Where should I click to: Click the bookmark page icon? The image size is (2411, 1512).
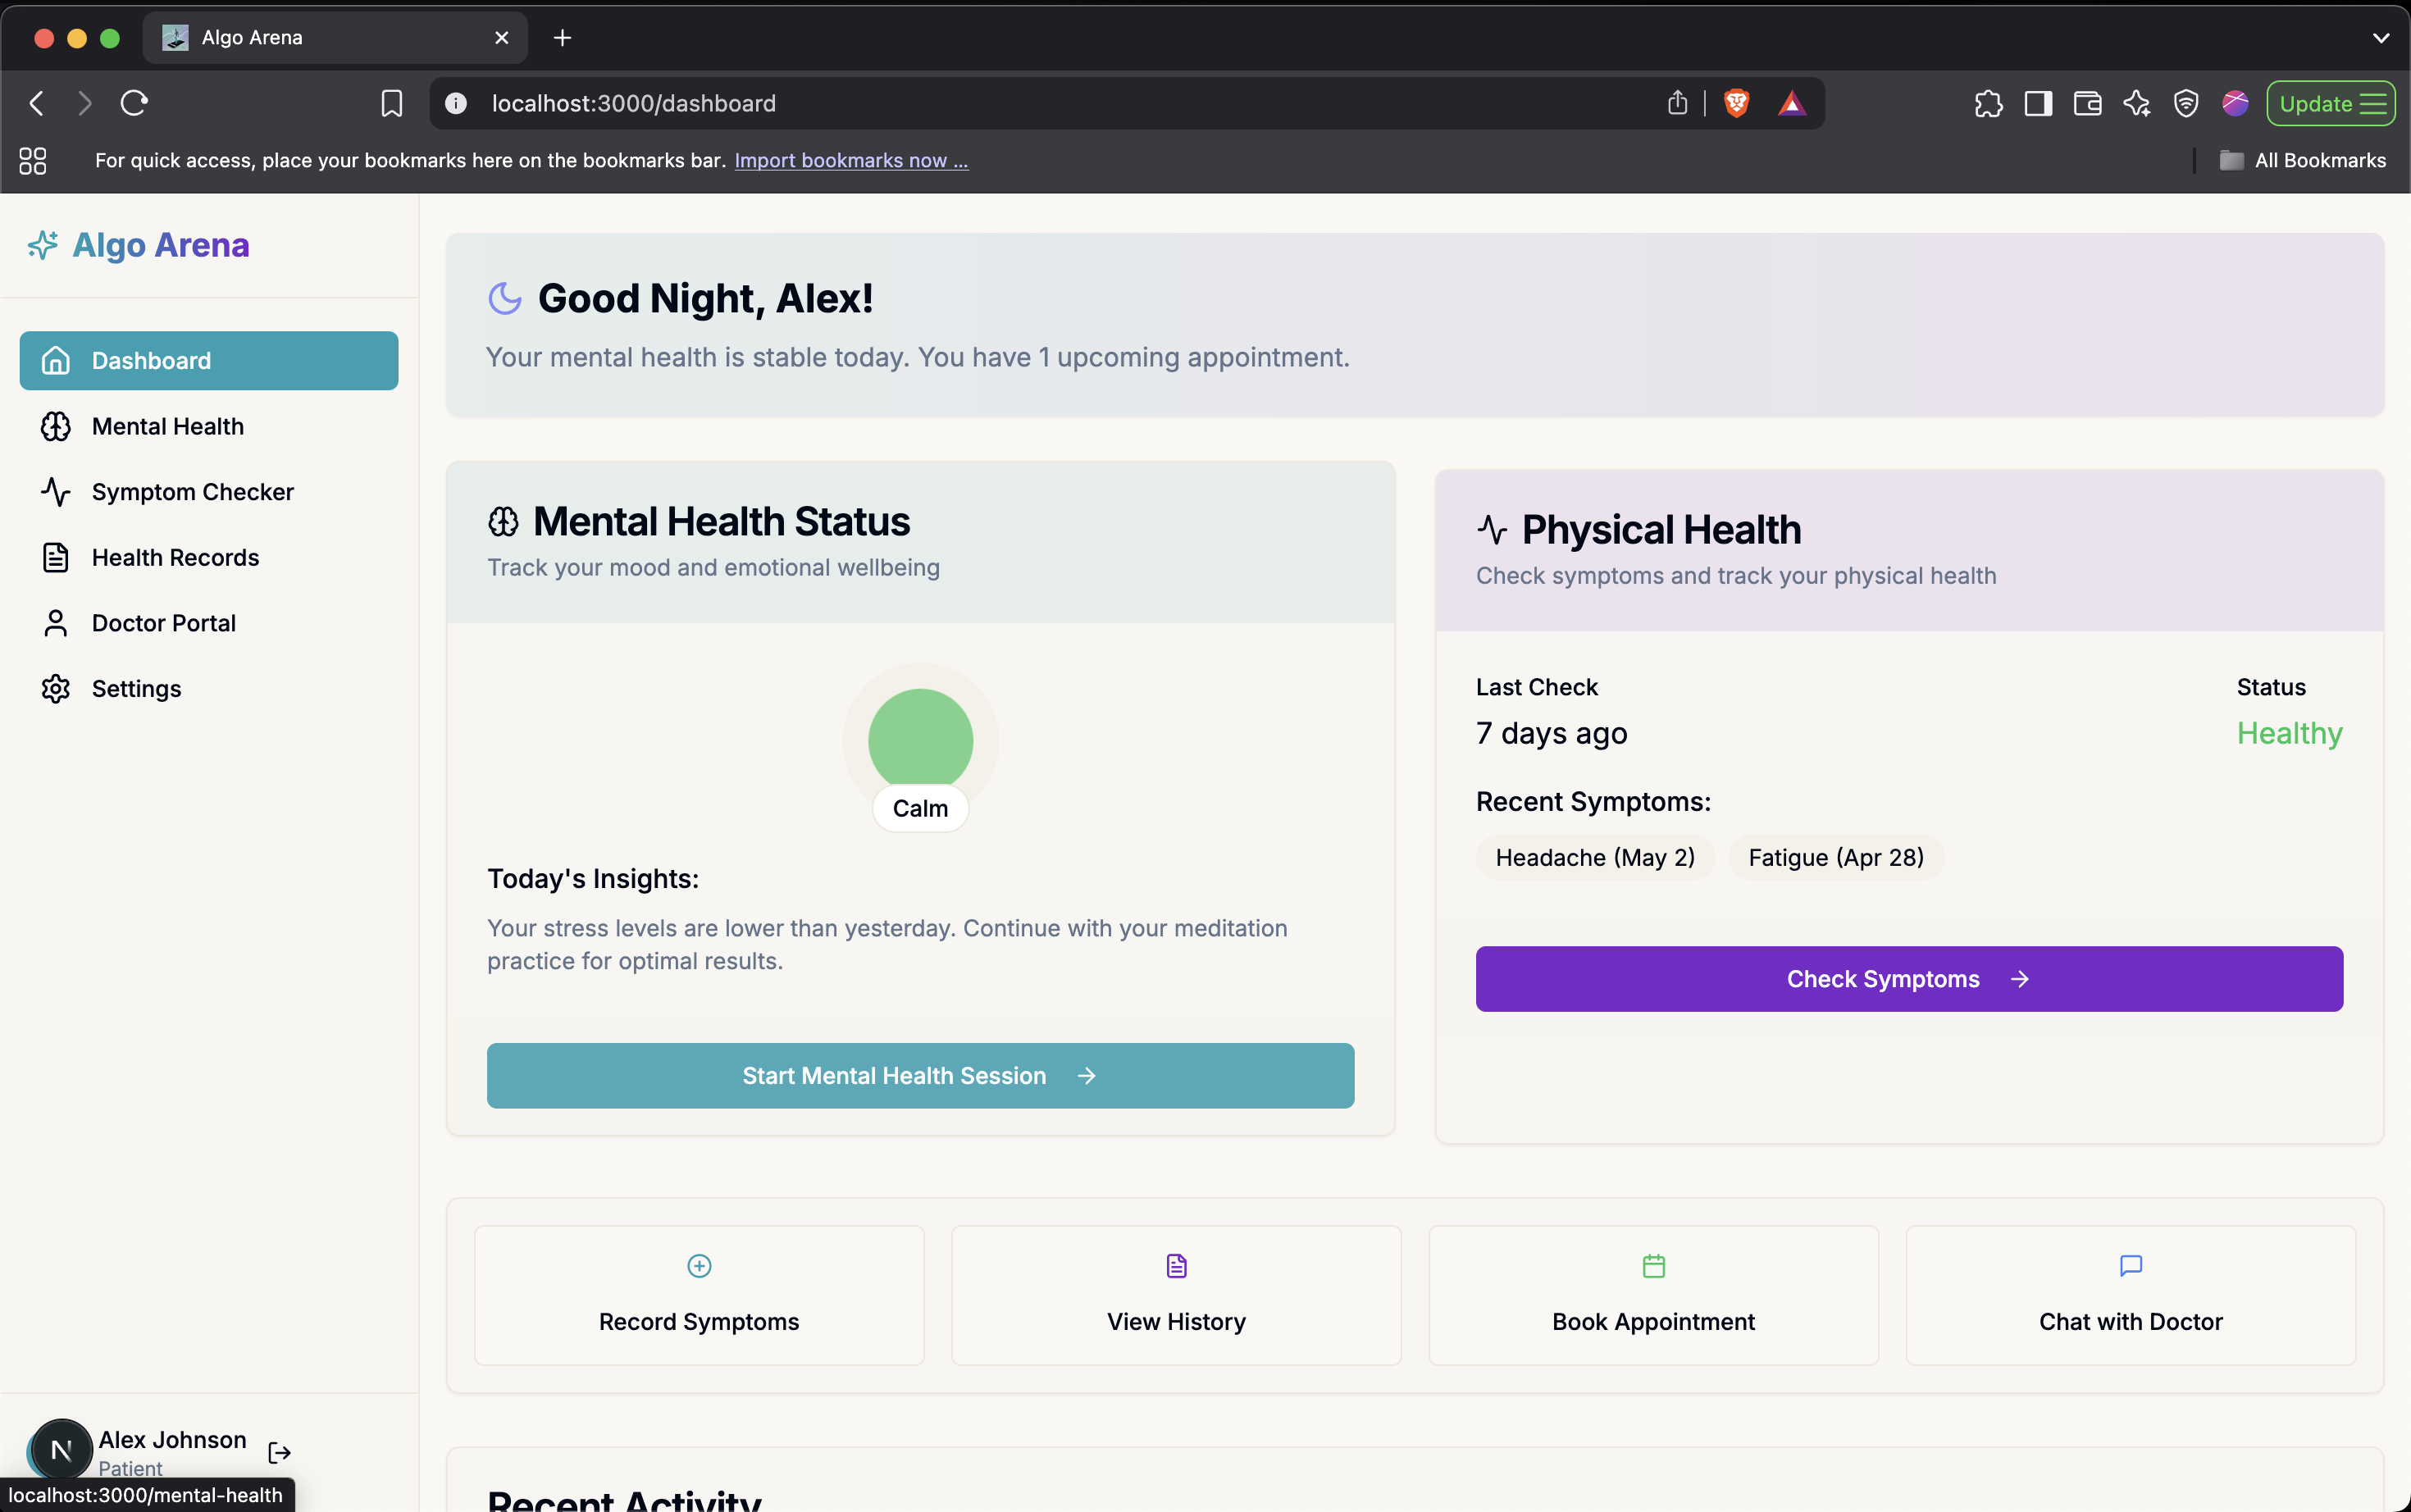(391, 103)
